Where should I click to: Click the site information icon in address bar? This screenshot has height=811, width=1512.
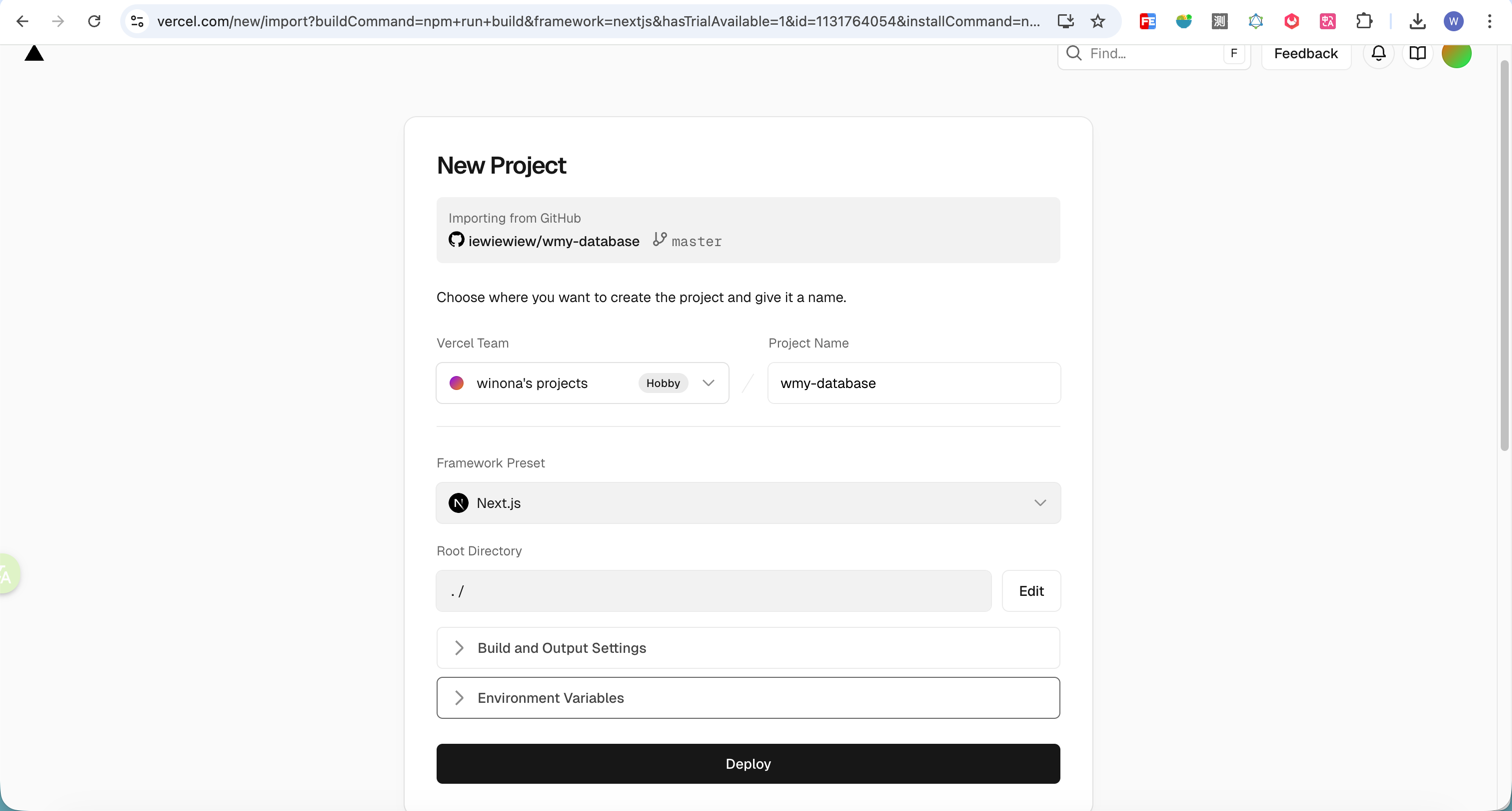click(138, 21)
